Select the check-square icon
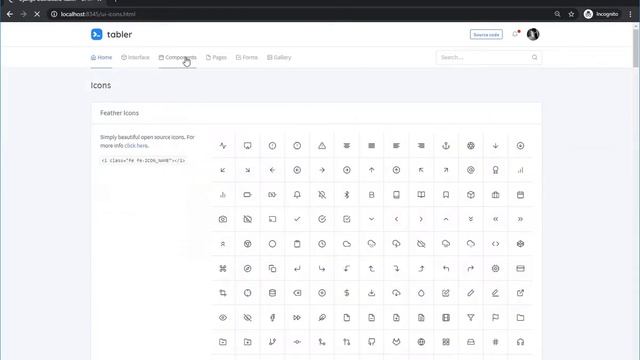Screen dimensions: 640x360 (347, 219)
